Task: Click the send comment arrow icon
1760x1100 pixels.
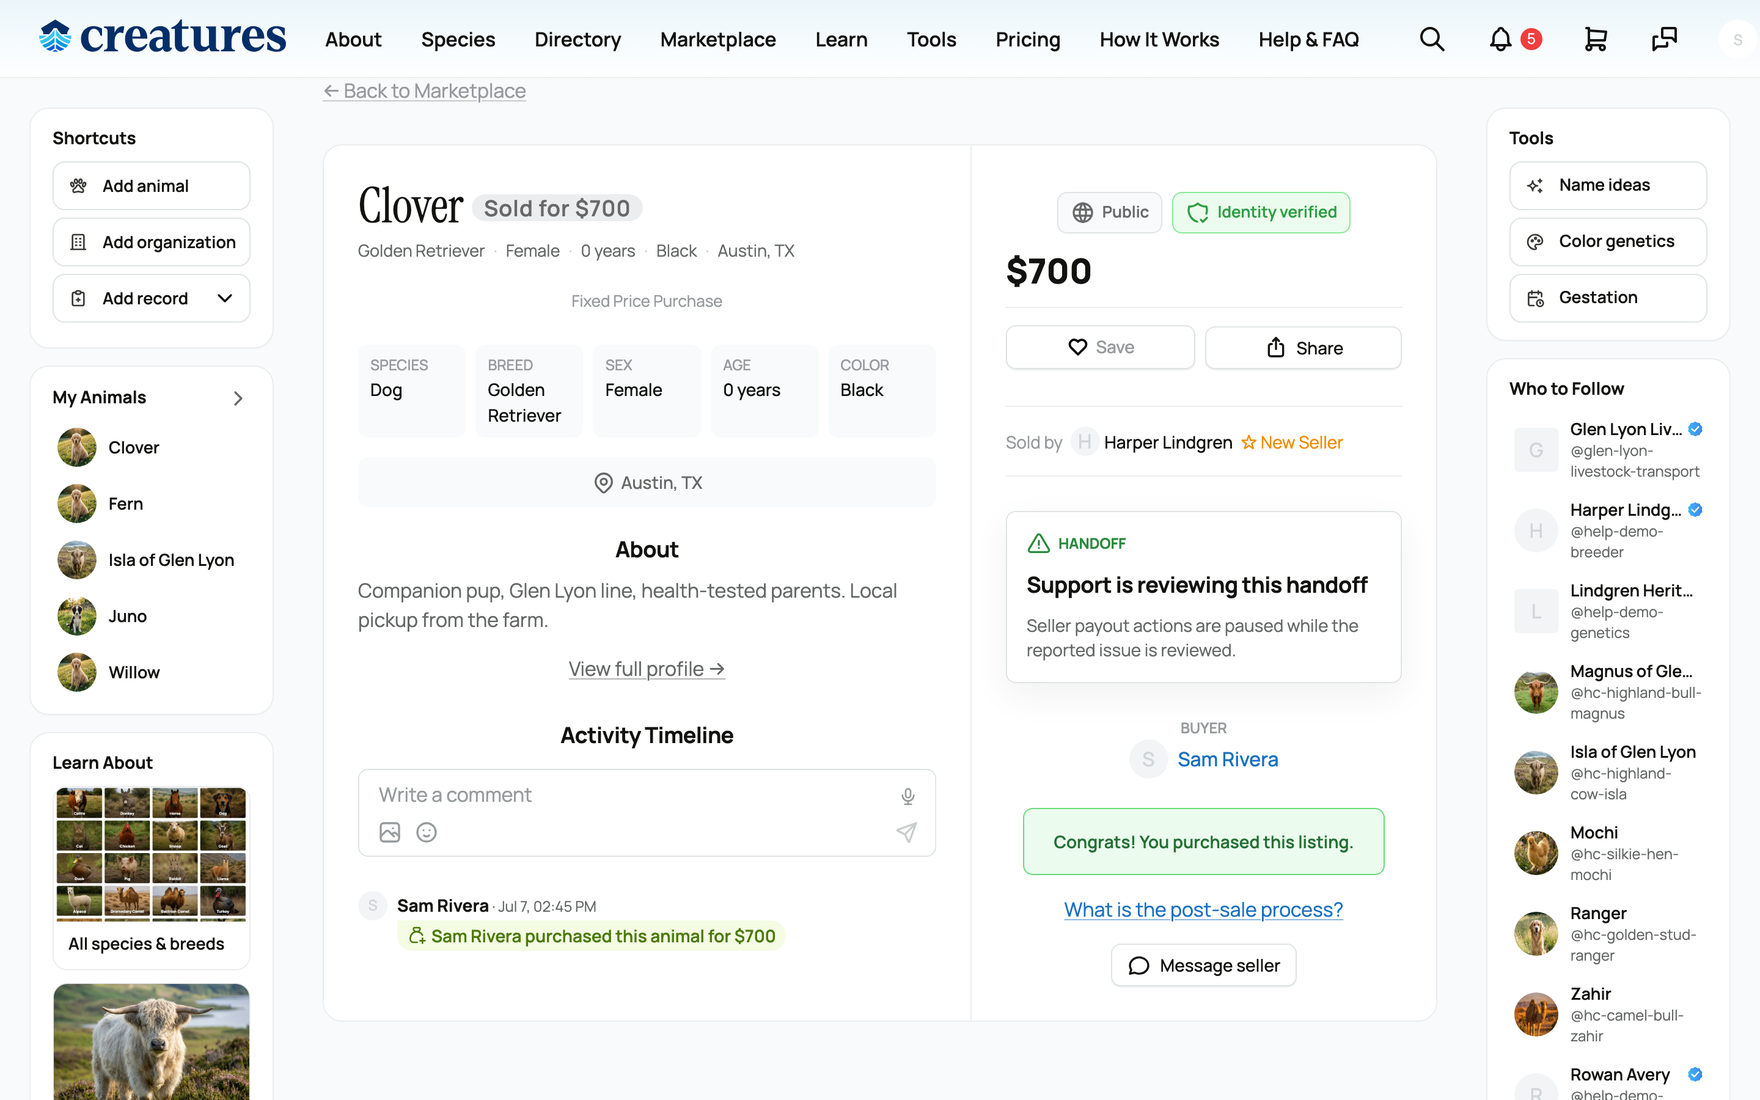Action: [907, 832]
